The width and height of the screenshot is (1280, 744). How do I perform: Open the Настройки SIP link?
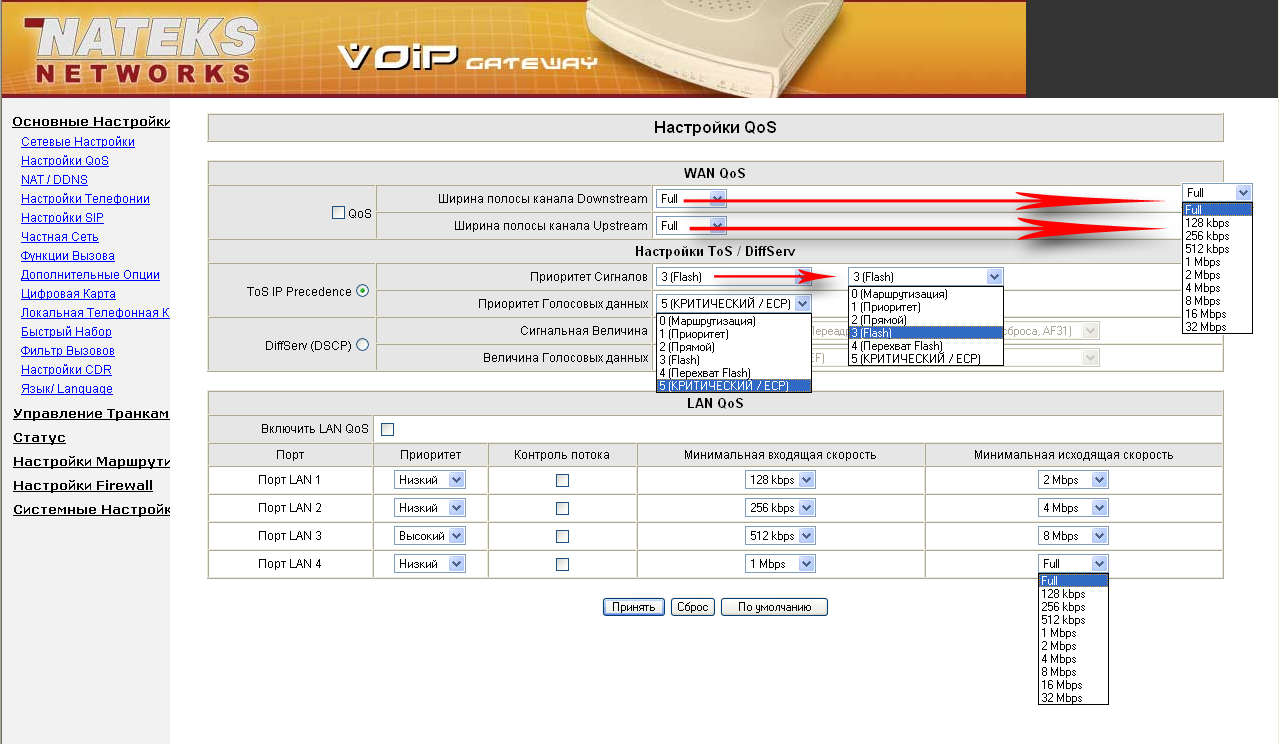coord(62,218)
